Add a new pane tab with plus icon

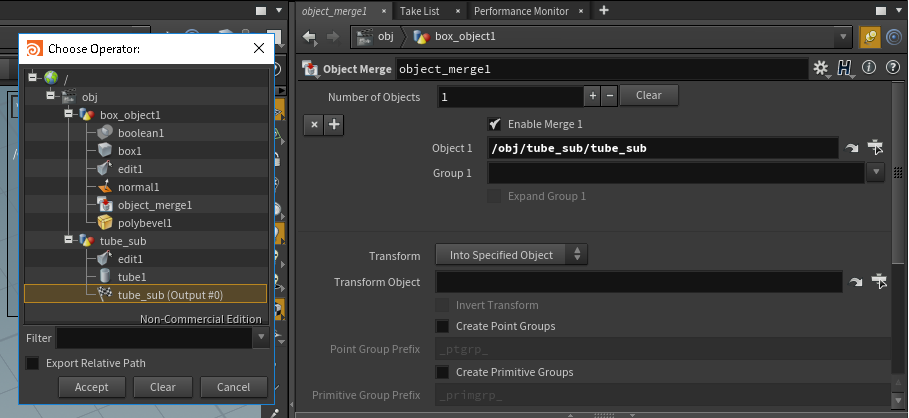click(603, 10)
